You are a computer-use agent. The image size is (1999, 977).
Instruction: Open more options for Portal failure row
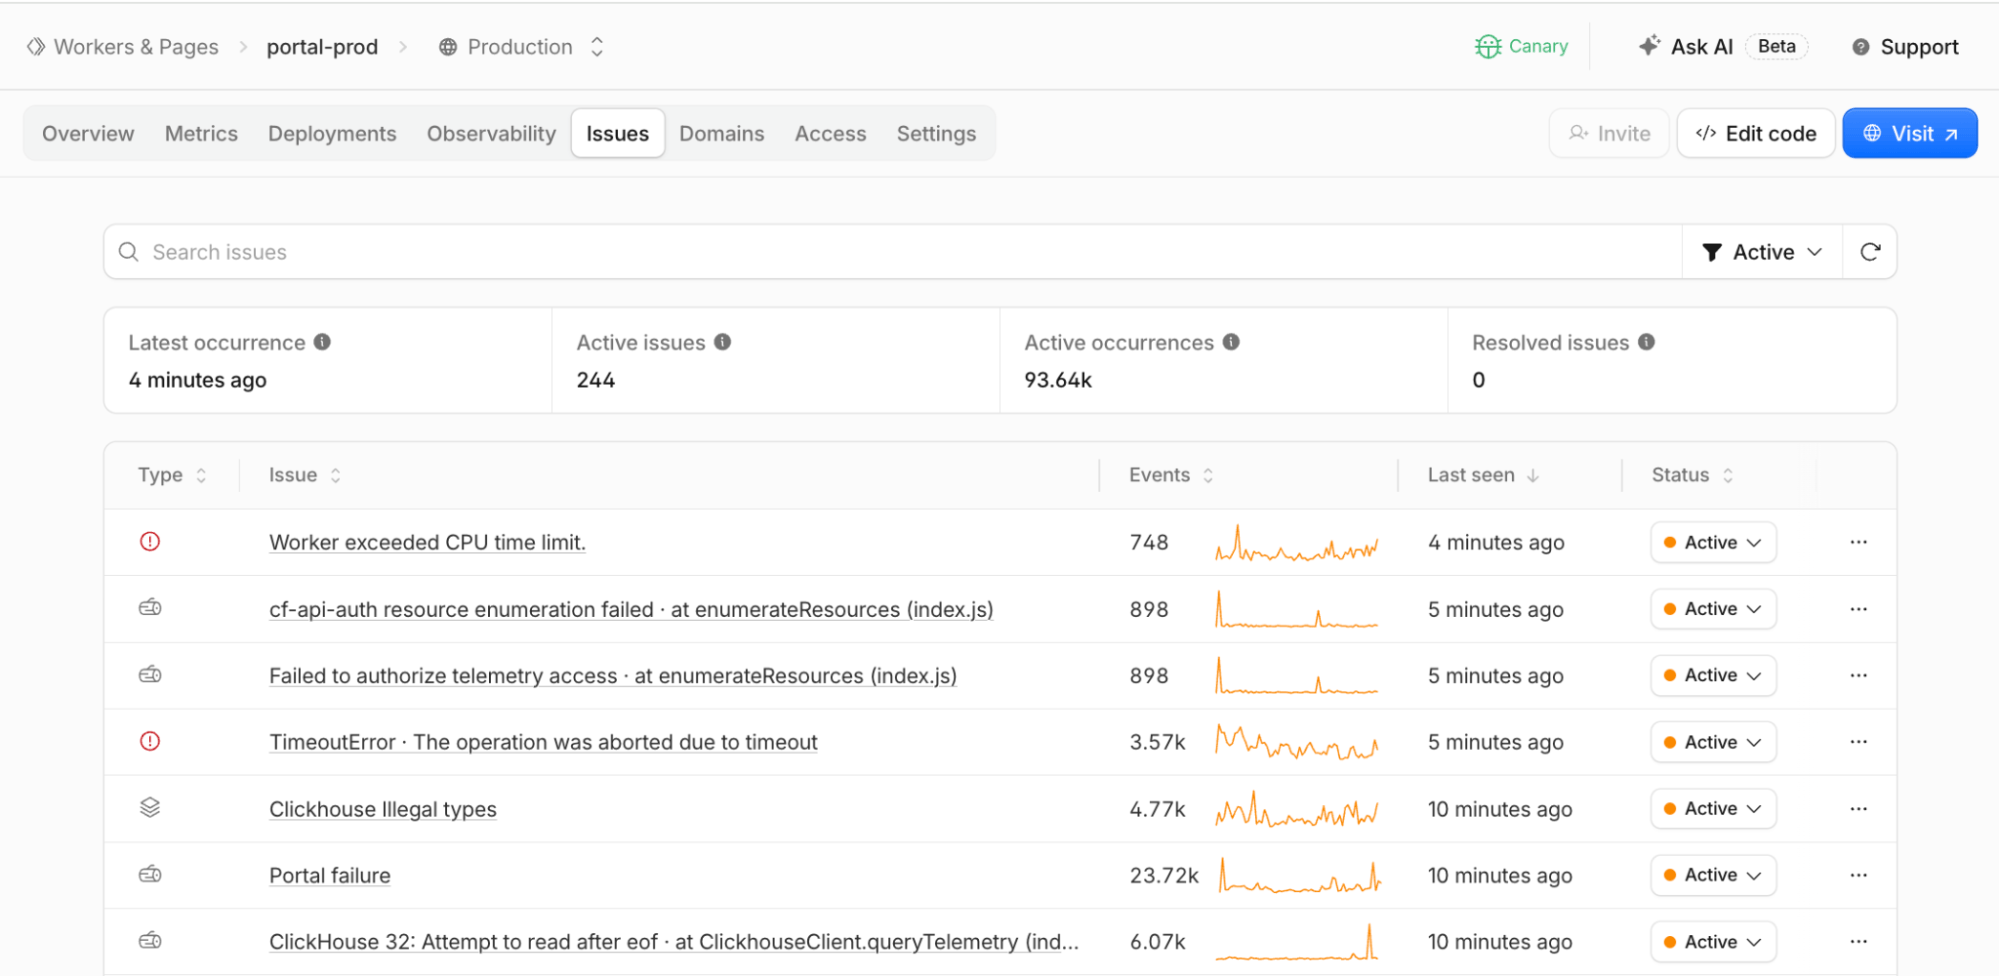pos(1859,875)
